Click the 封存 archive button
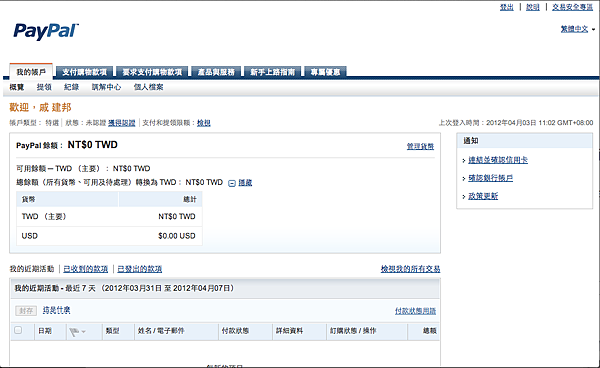600x368 pixels. pyautogui.click(x=26, y=311)
